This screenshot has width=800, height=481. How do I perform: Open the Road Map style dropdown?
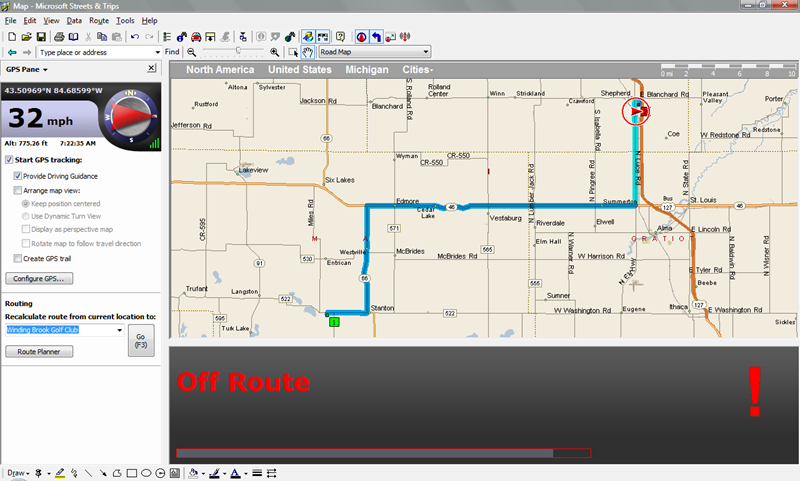[426, 52]
